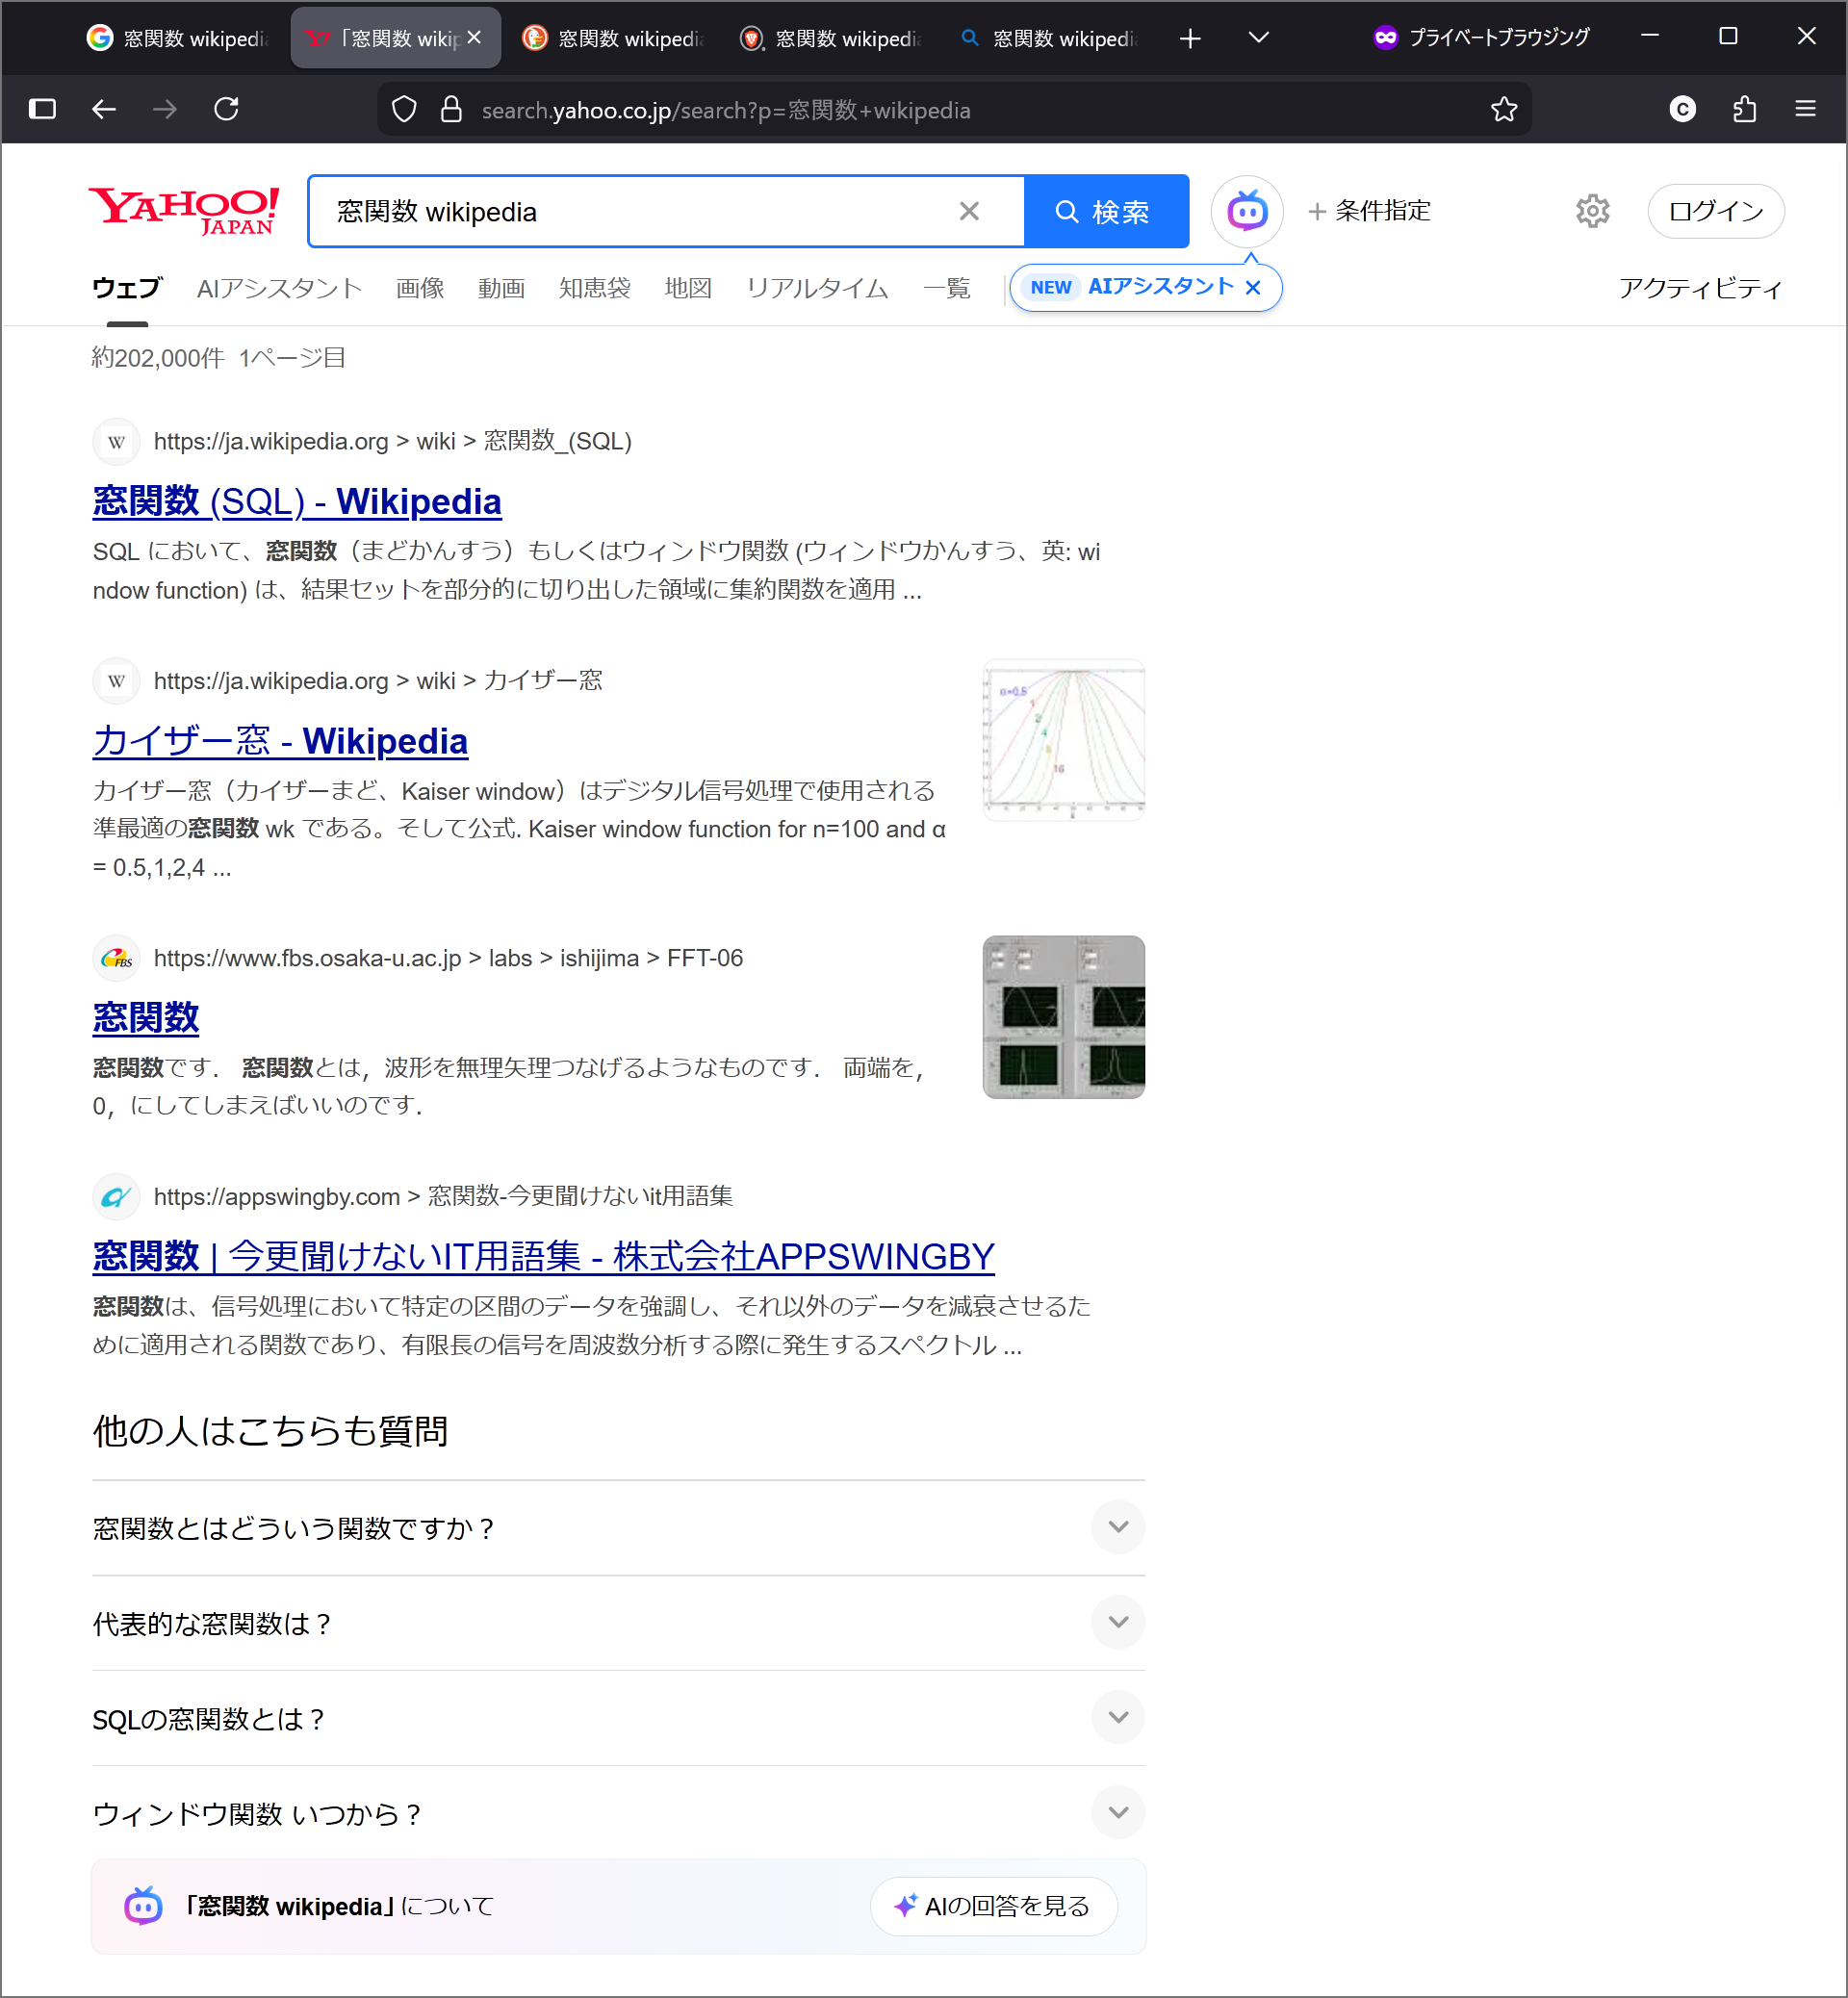Open the list all tabs dropdown arrow
The image size is (1848, 1998).
(x=1258, y=38)
